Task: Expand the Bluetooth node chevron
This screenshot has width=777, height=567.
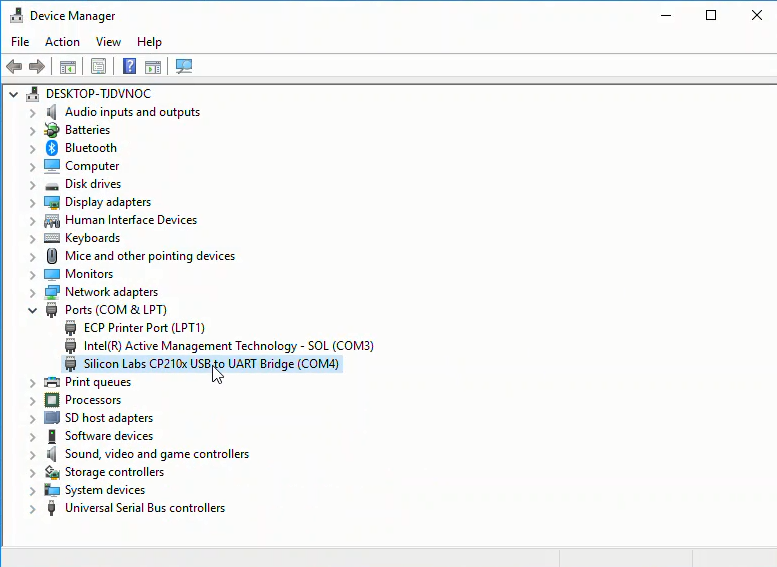Action: [x=33, y=149]
